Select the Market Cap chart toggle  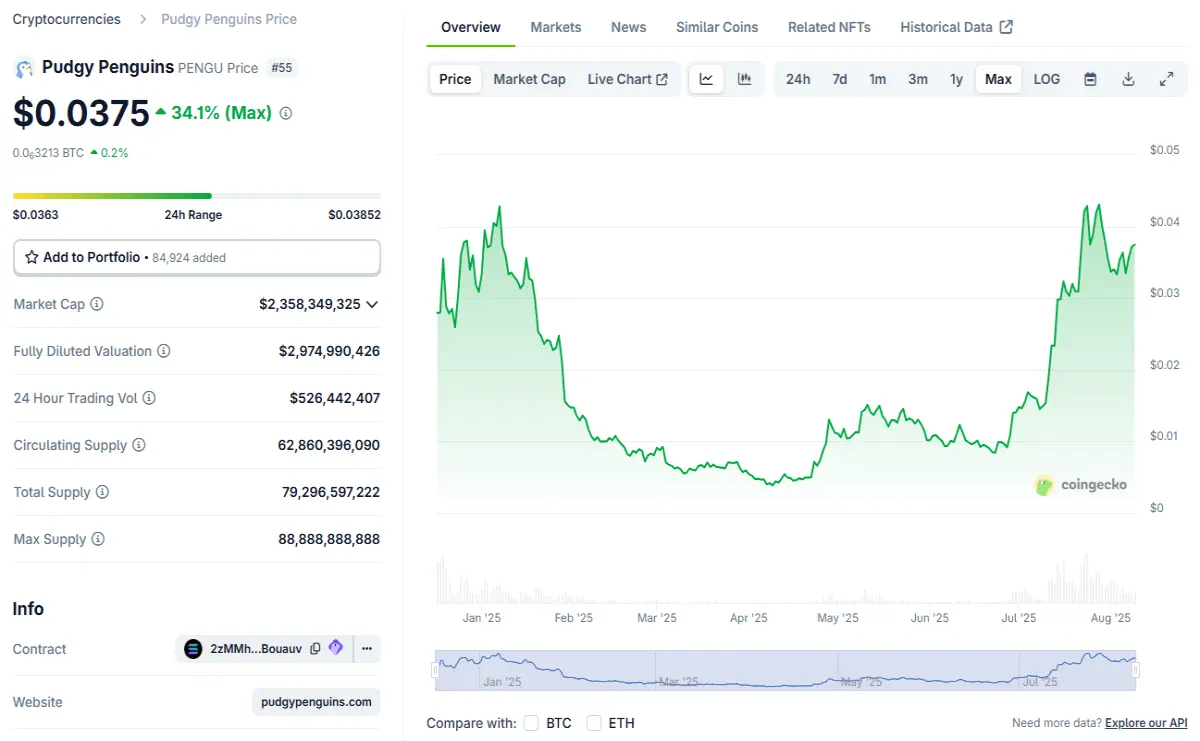pyautogui.click(x=529, y=79)
